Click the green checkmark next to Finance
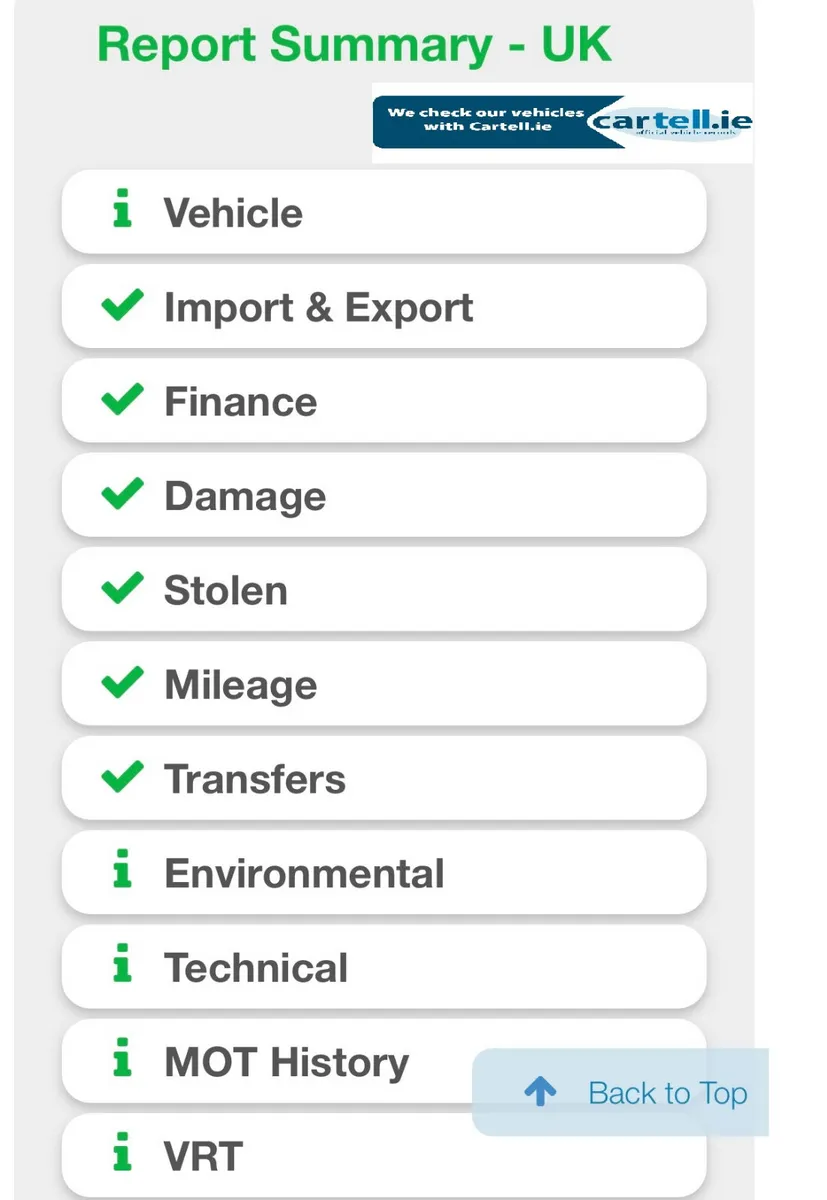Viewport: 827px width, 1200px height. 123,400
